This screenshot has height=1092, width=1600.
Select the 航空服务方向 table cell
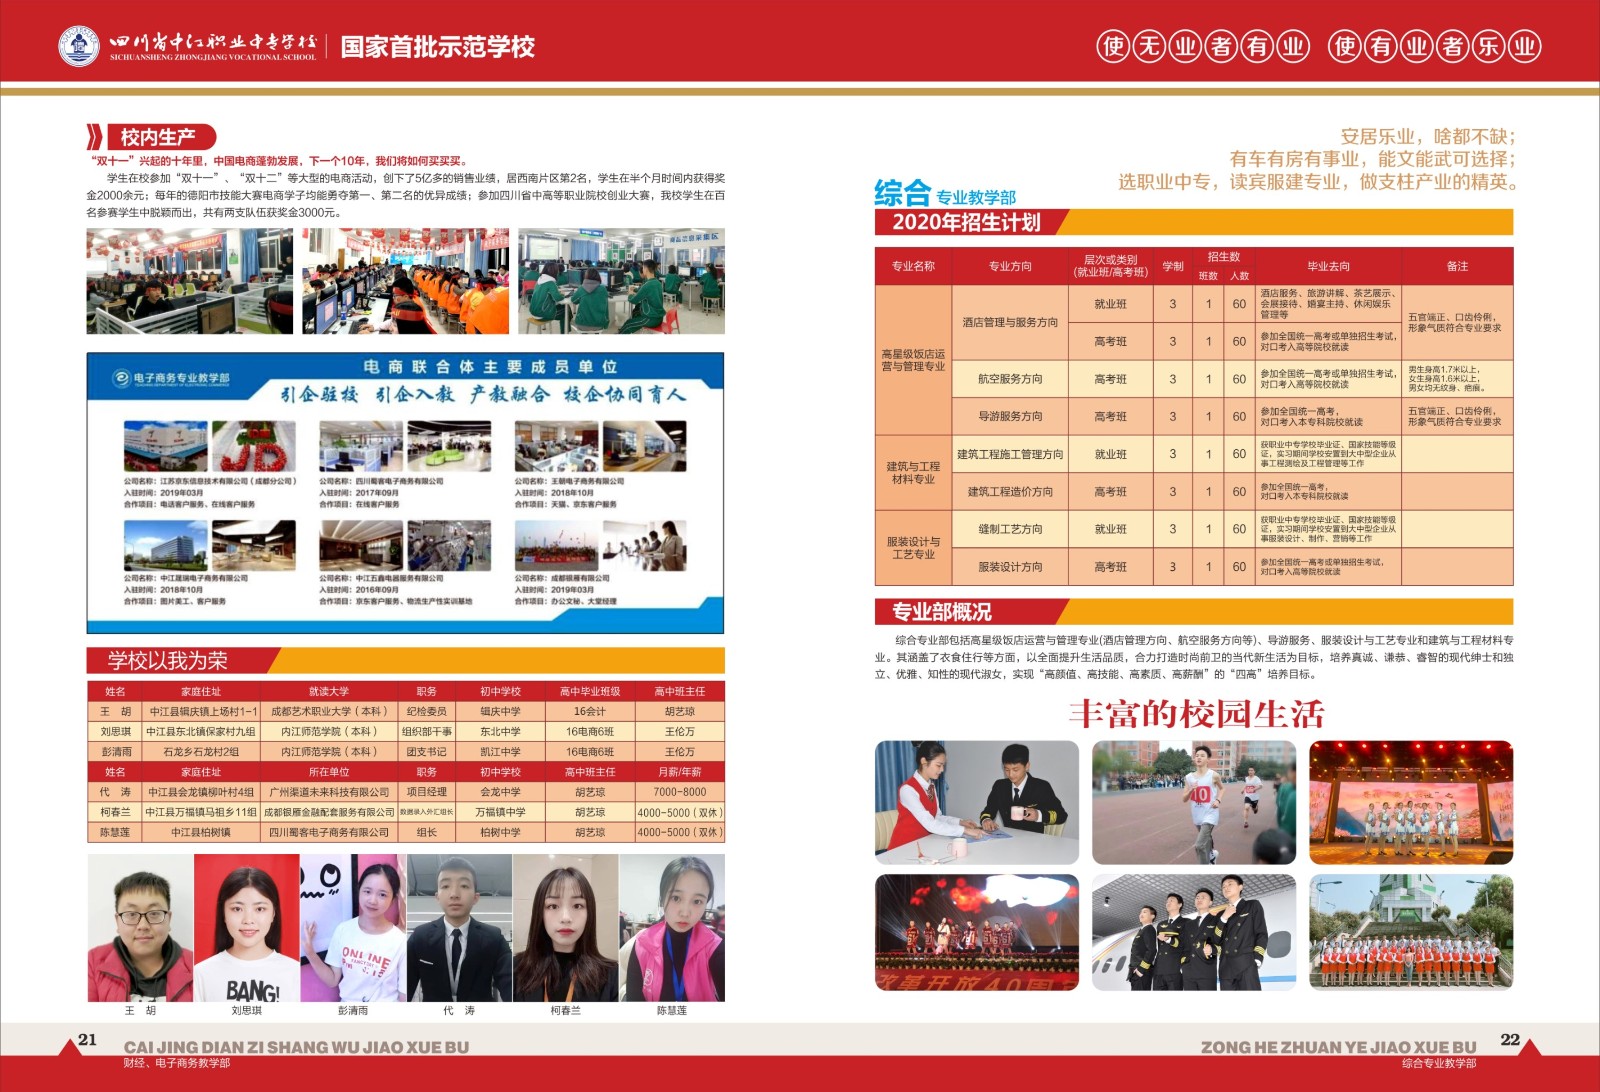click(1010, 379)
